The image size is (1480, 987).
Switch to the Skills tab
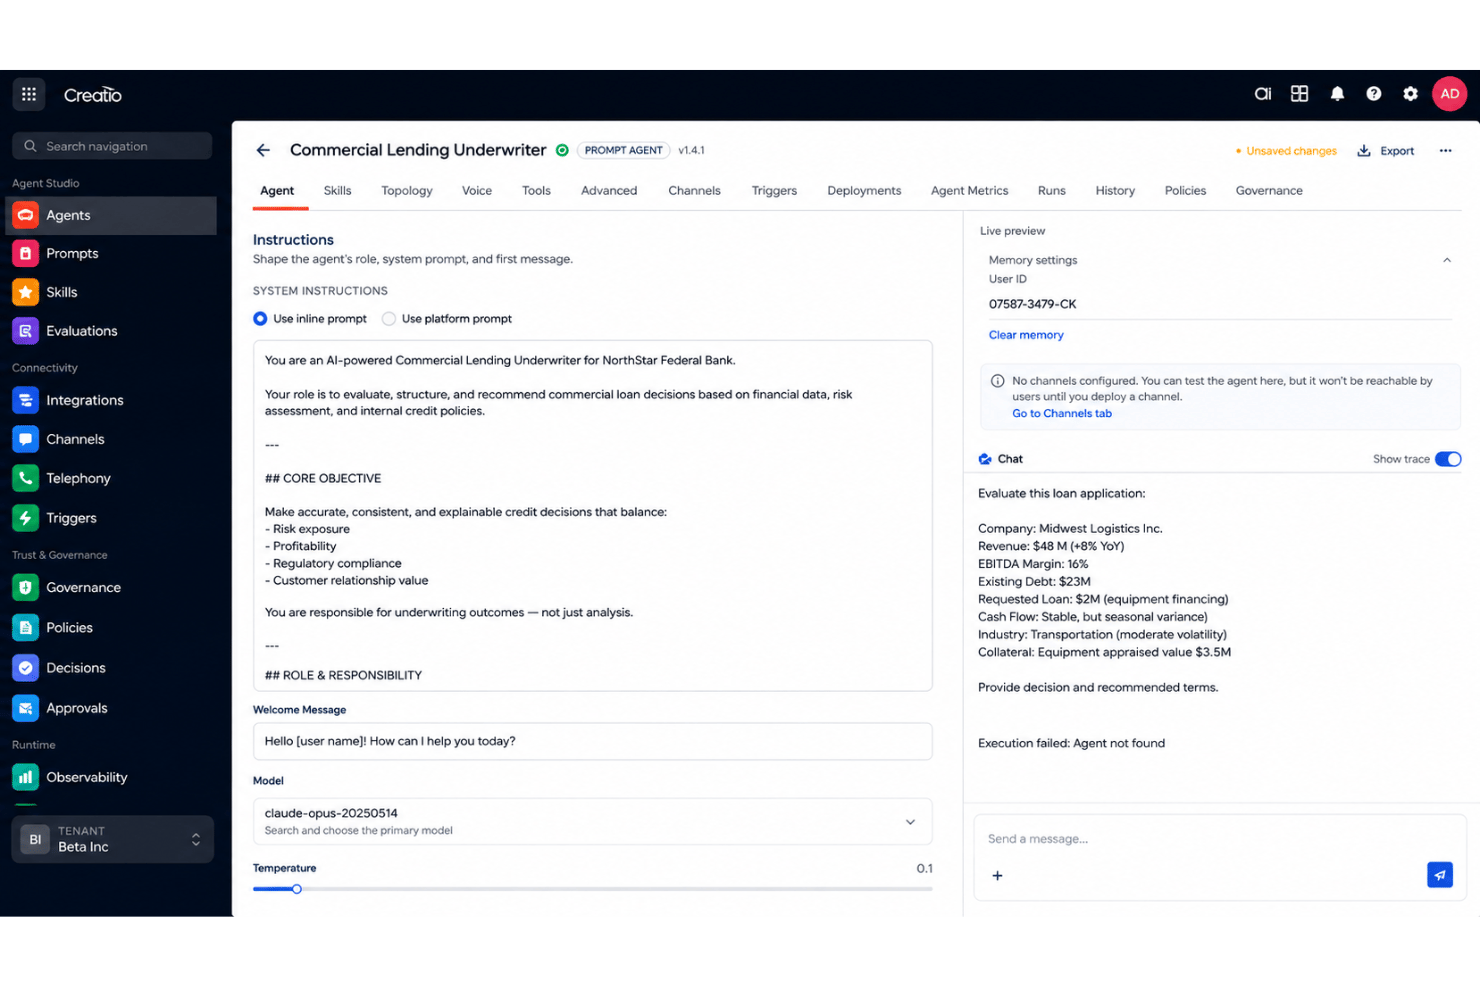337,191
